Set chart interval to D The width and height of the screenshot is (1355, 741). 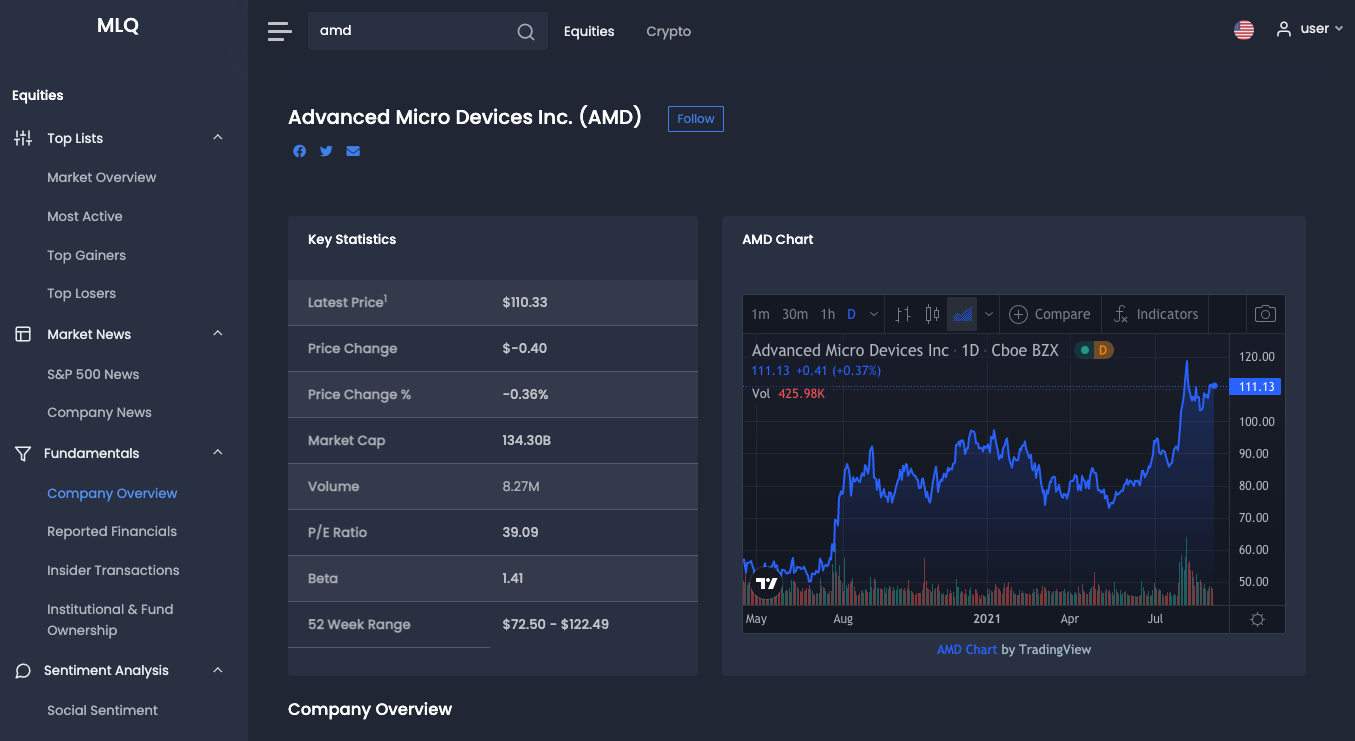852,314
